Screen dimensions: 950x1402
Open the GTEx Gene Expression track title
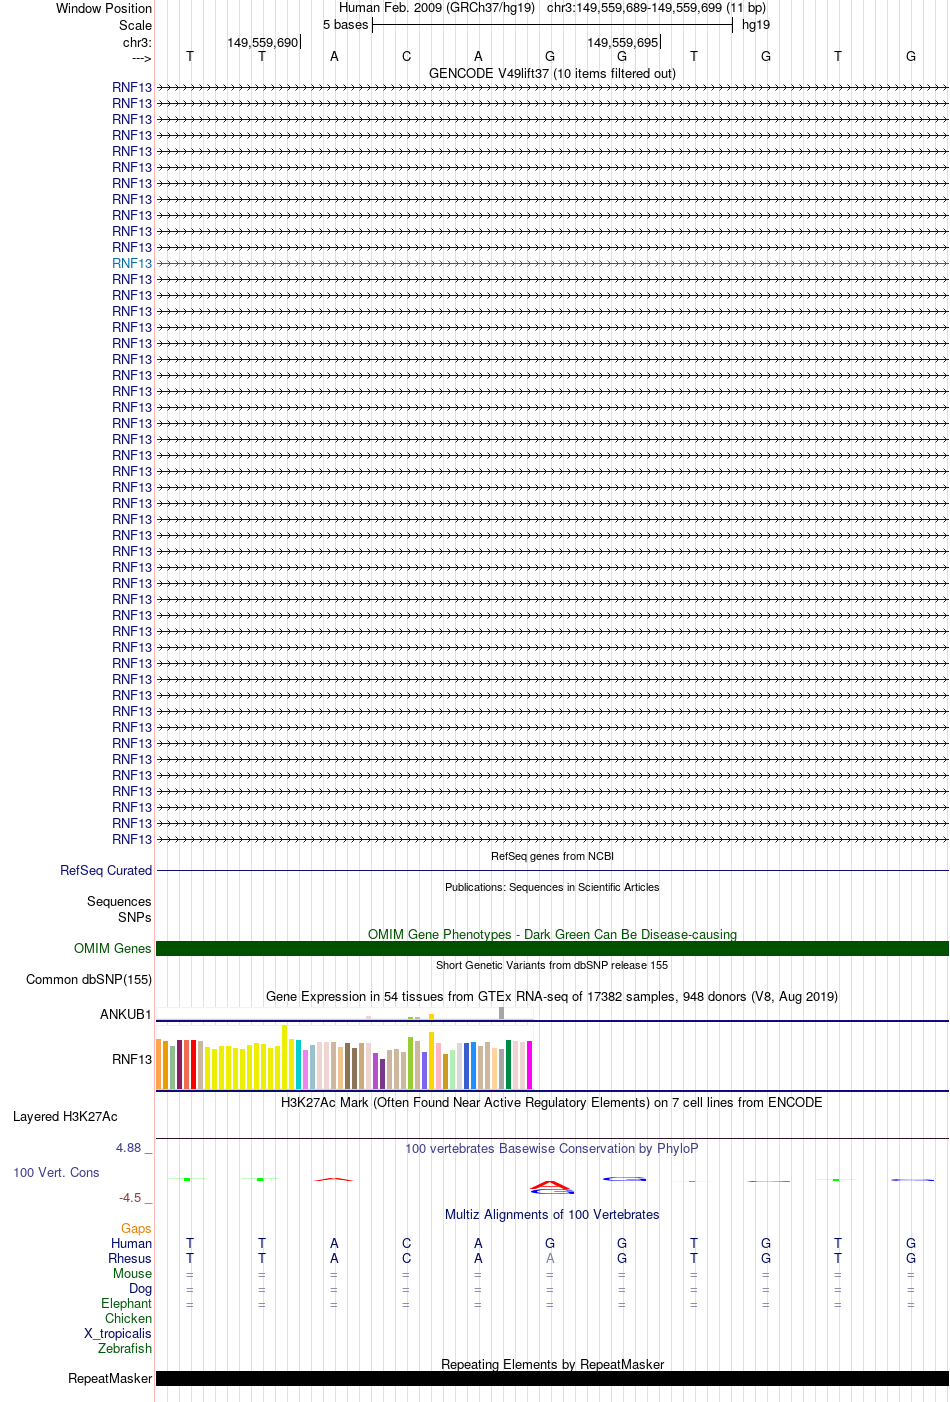pos(552,996)
